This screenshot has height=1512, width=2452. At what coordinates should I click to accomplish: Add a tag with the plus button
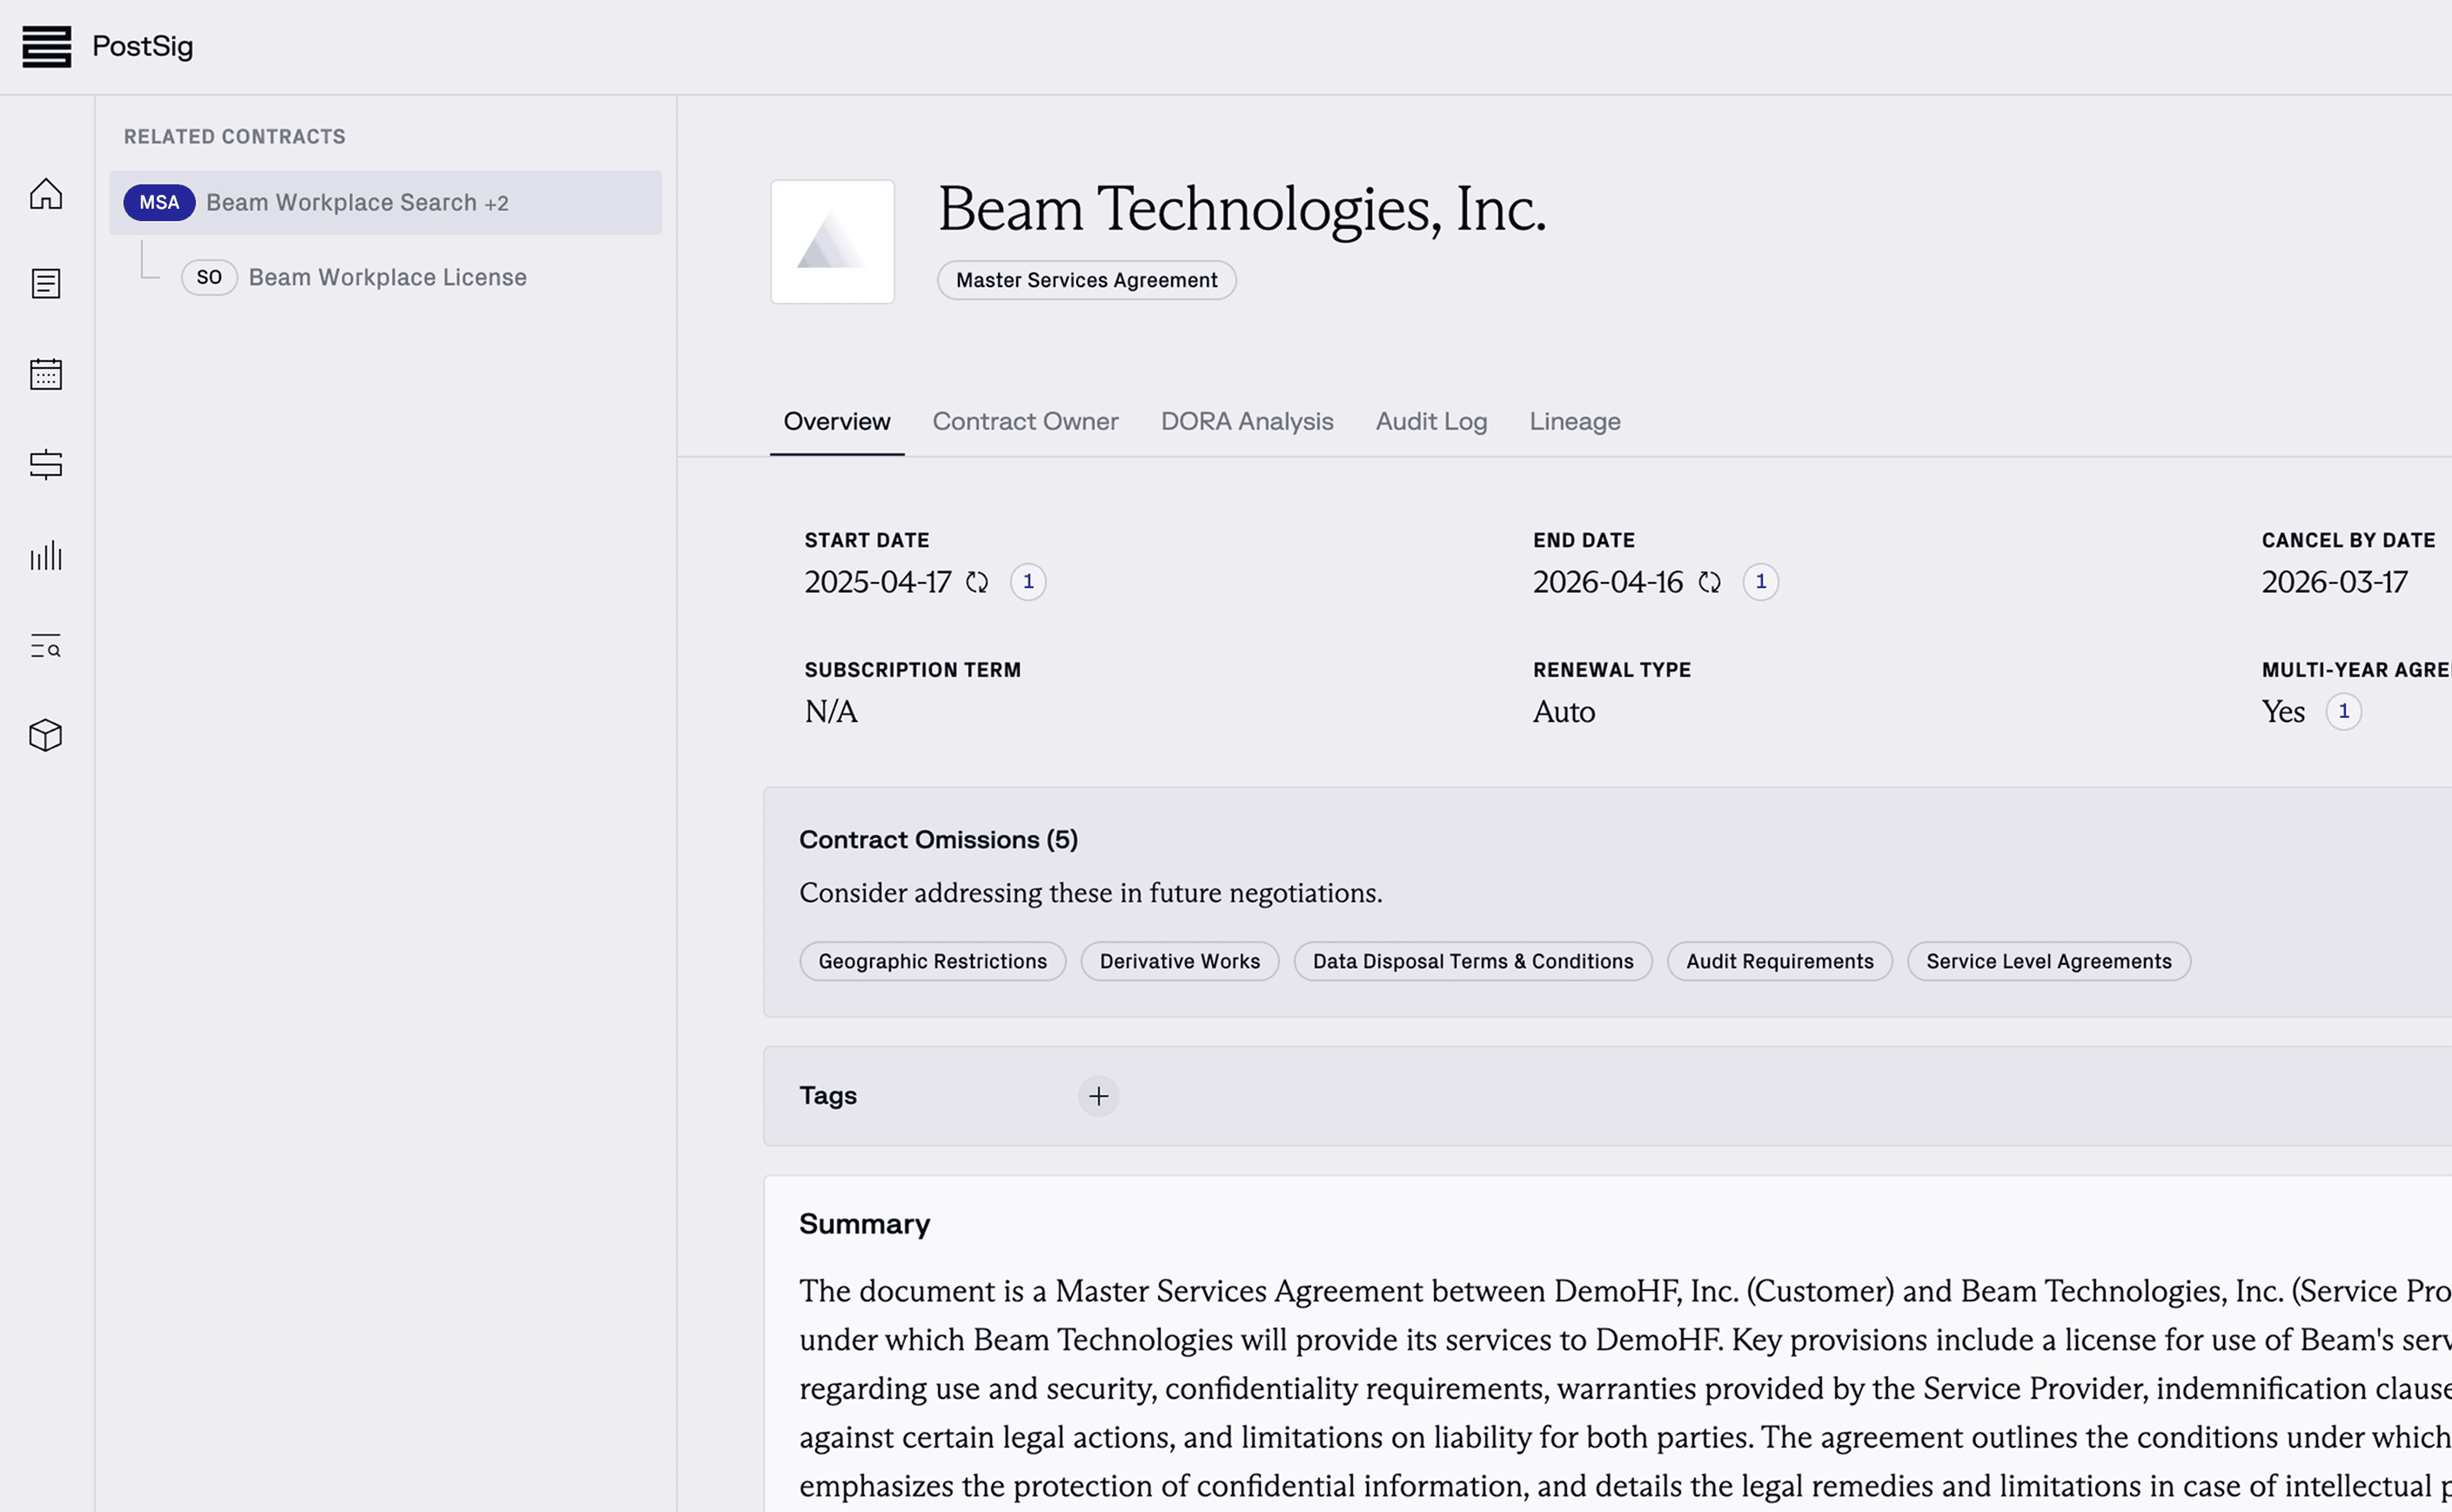[1098, 1096]
